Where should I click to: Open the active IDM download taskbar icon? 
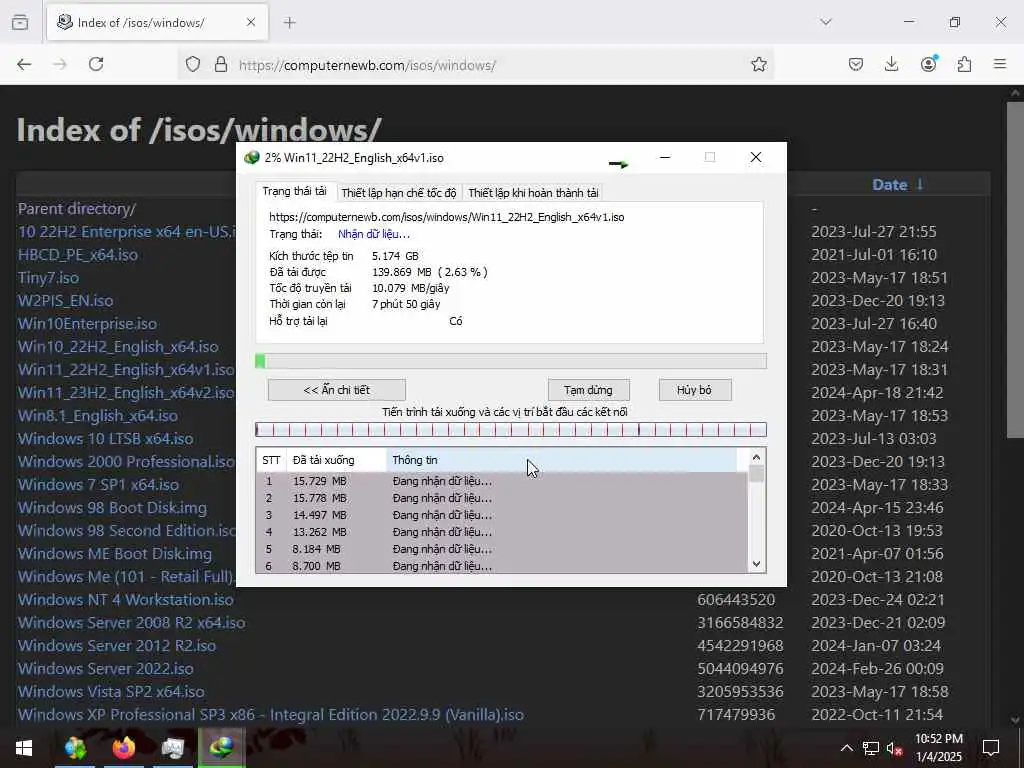pos(221,748)
